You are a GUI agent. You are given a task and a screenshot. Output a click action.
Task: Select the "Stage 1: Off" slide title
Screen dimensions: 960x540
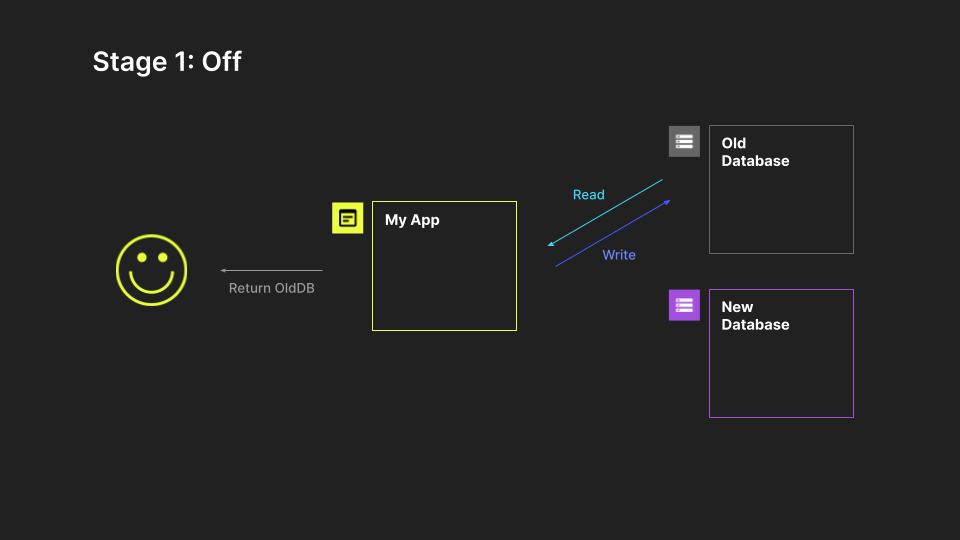pyautogui.click(x=167, y=62)
